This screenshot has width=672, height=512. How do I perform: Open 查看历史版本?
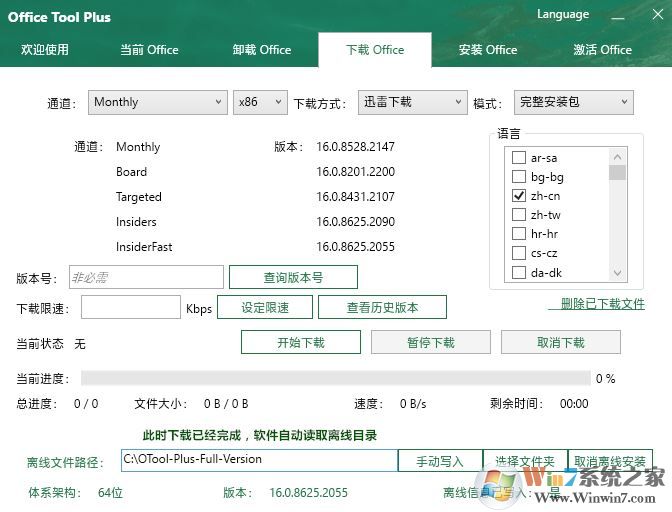click(x=382, y=307)
